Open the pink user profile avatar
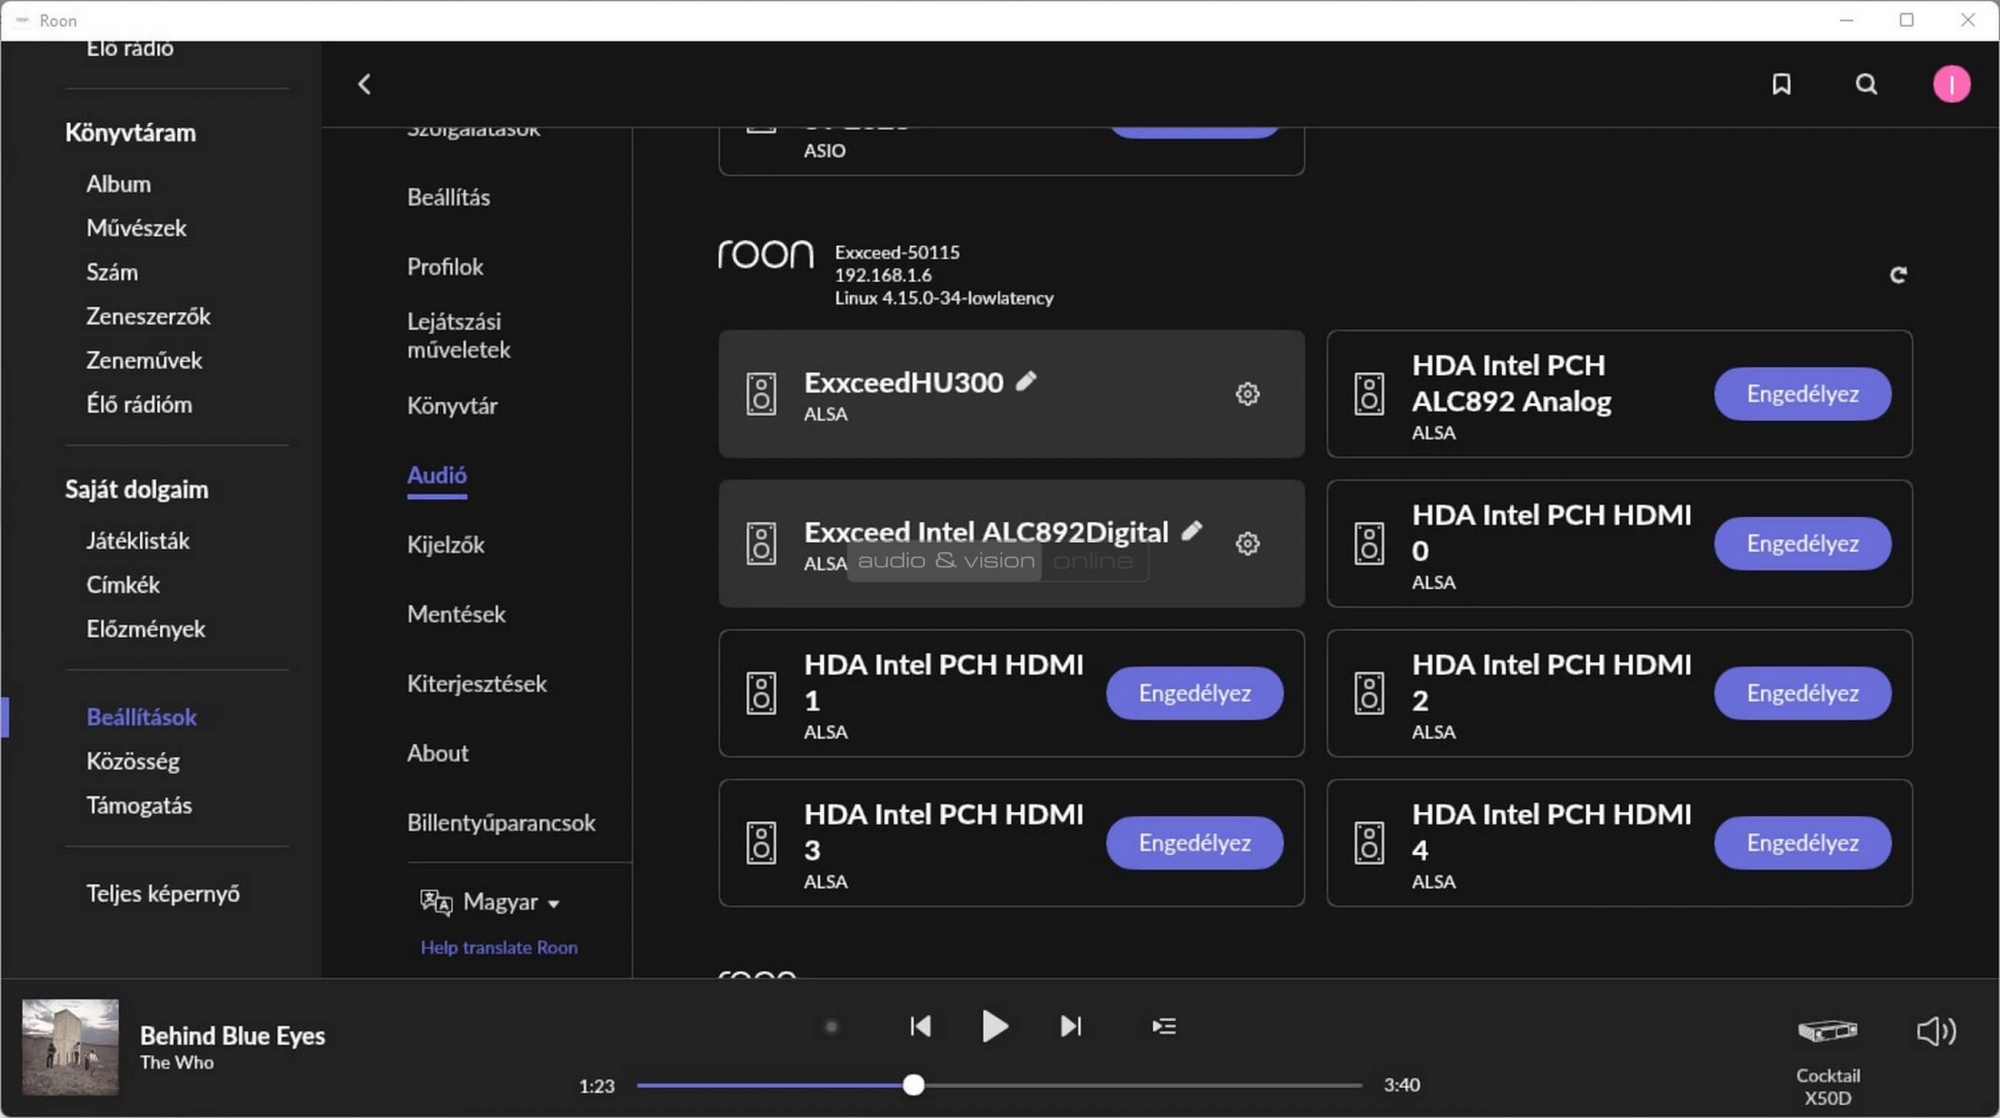2000x1118 pixels. tap(1951, 84)
